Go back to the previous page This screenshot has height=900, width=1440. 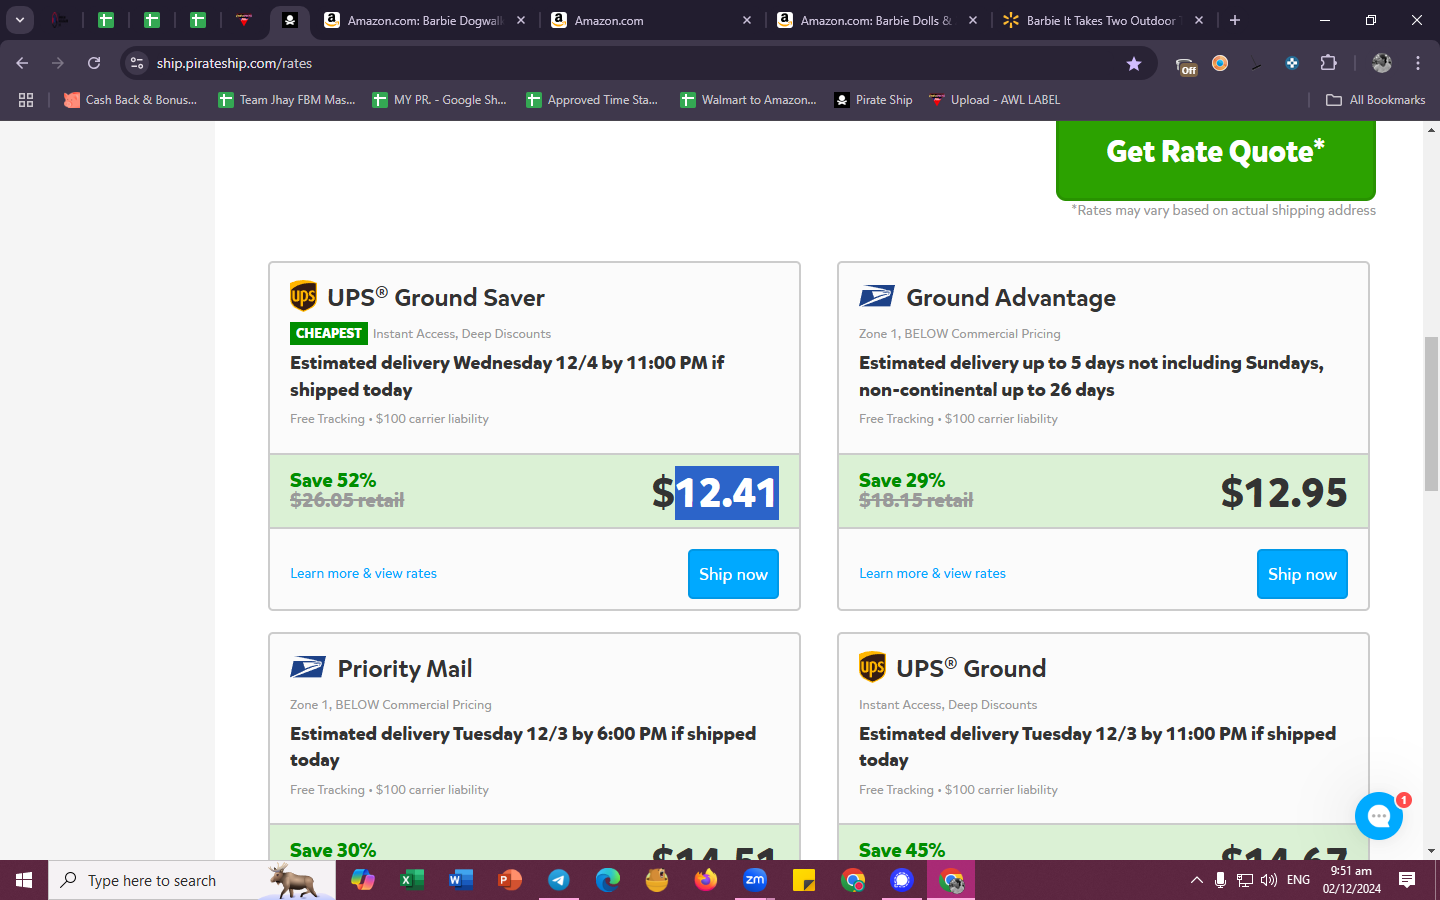click(x=22, y=63)
